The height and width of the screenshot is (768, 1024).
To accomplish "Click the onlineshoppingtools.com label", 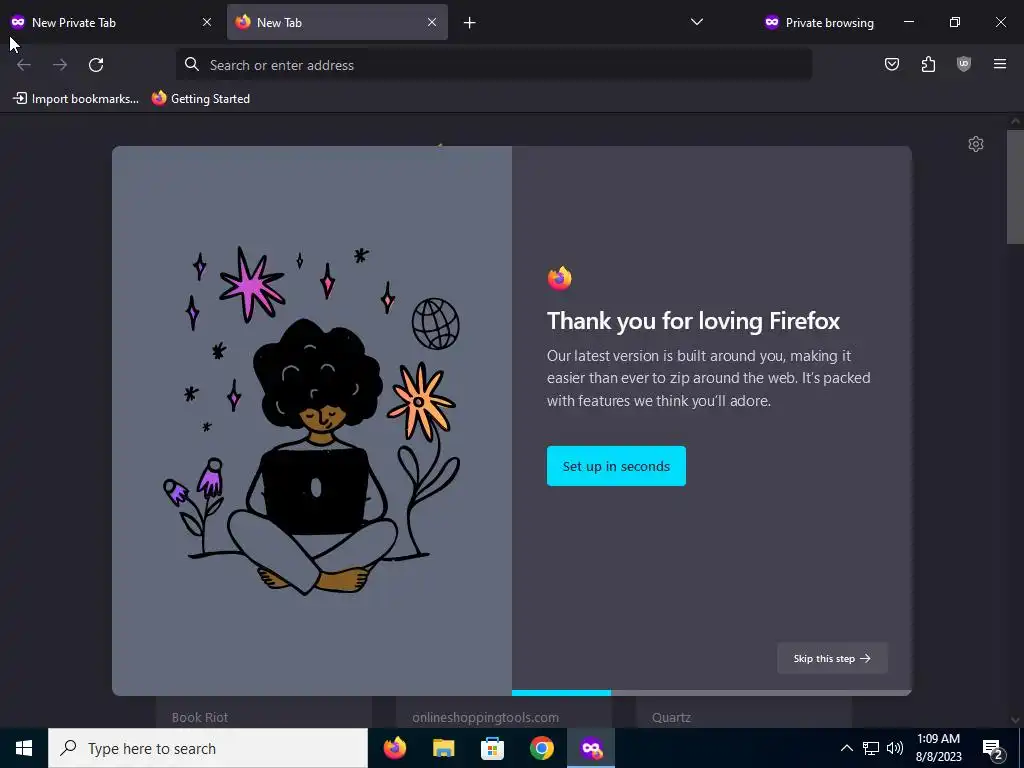I will tap(485, 717).
